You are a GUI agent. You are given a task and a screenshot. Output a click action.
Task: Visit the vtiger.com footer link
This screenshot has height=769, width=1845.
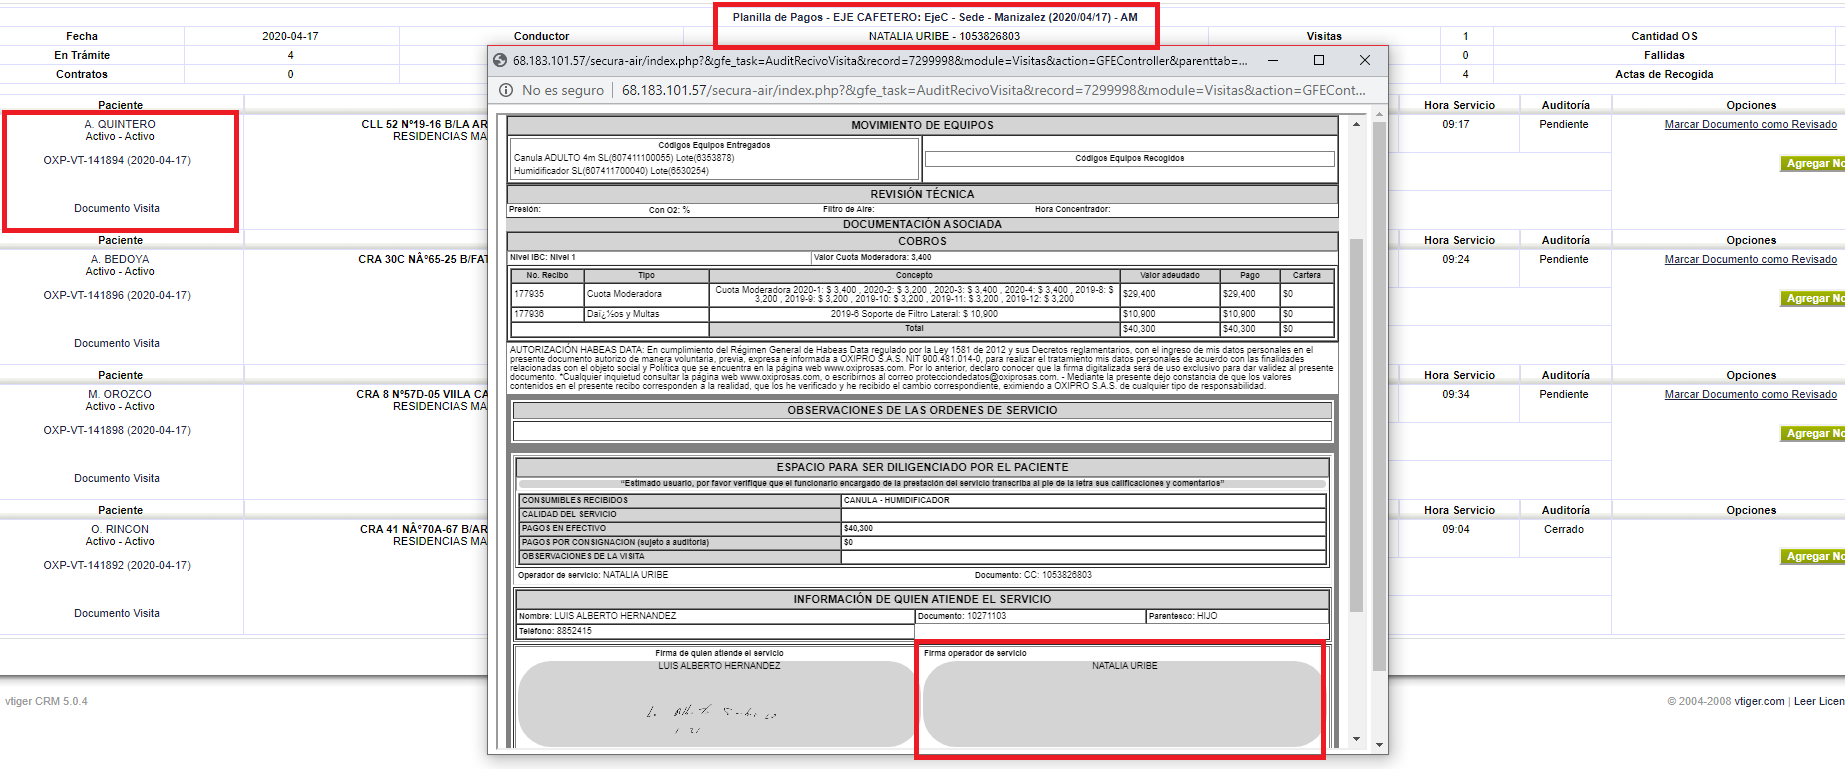coord(1759,701)
